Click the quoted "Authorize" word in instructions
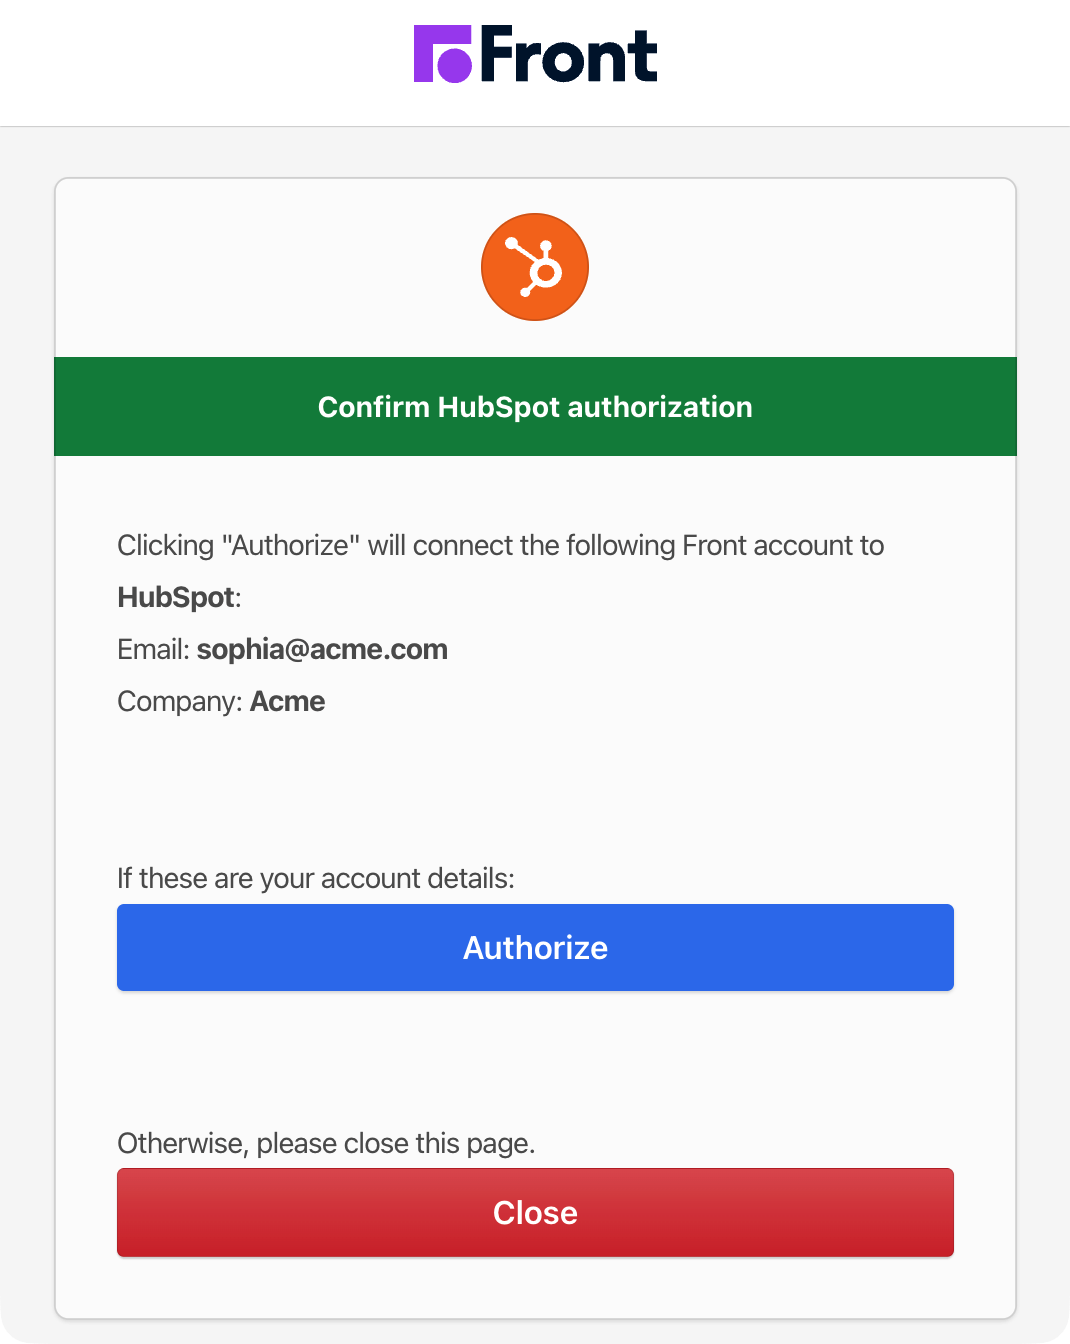The width and height of the screenshot is (1070, 1344). [290, 545]
